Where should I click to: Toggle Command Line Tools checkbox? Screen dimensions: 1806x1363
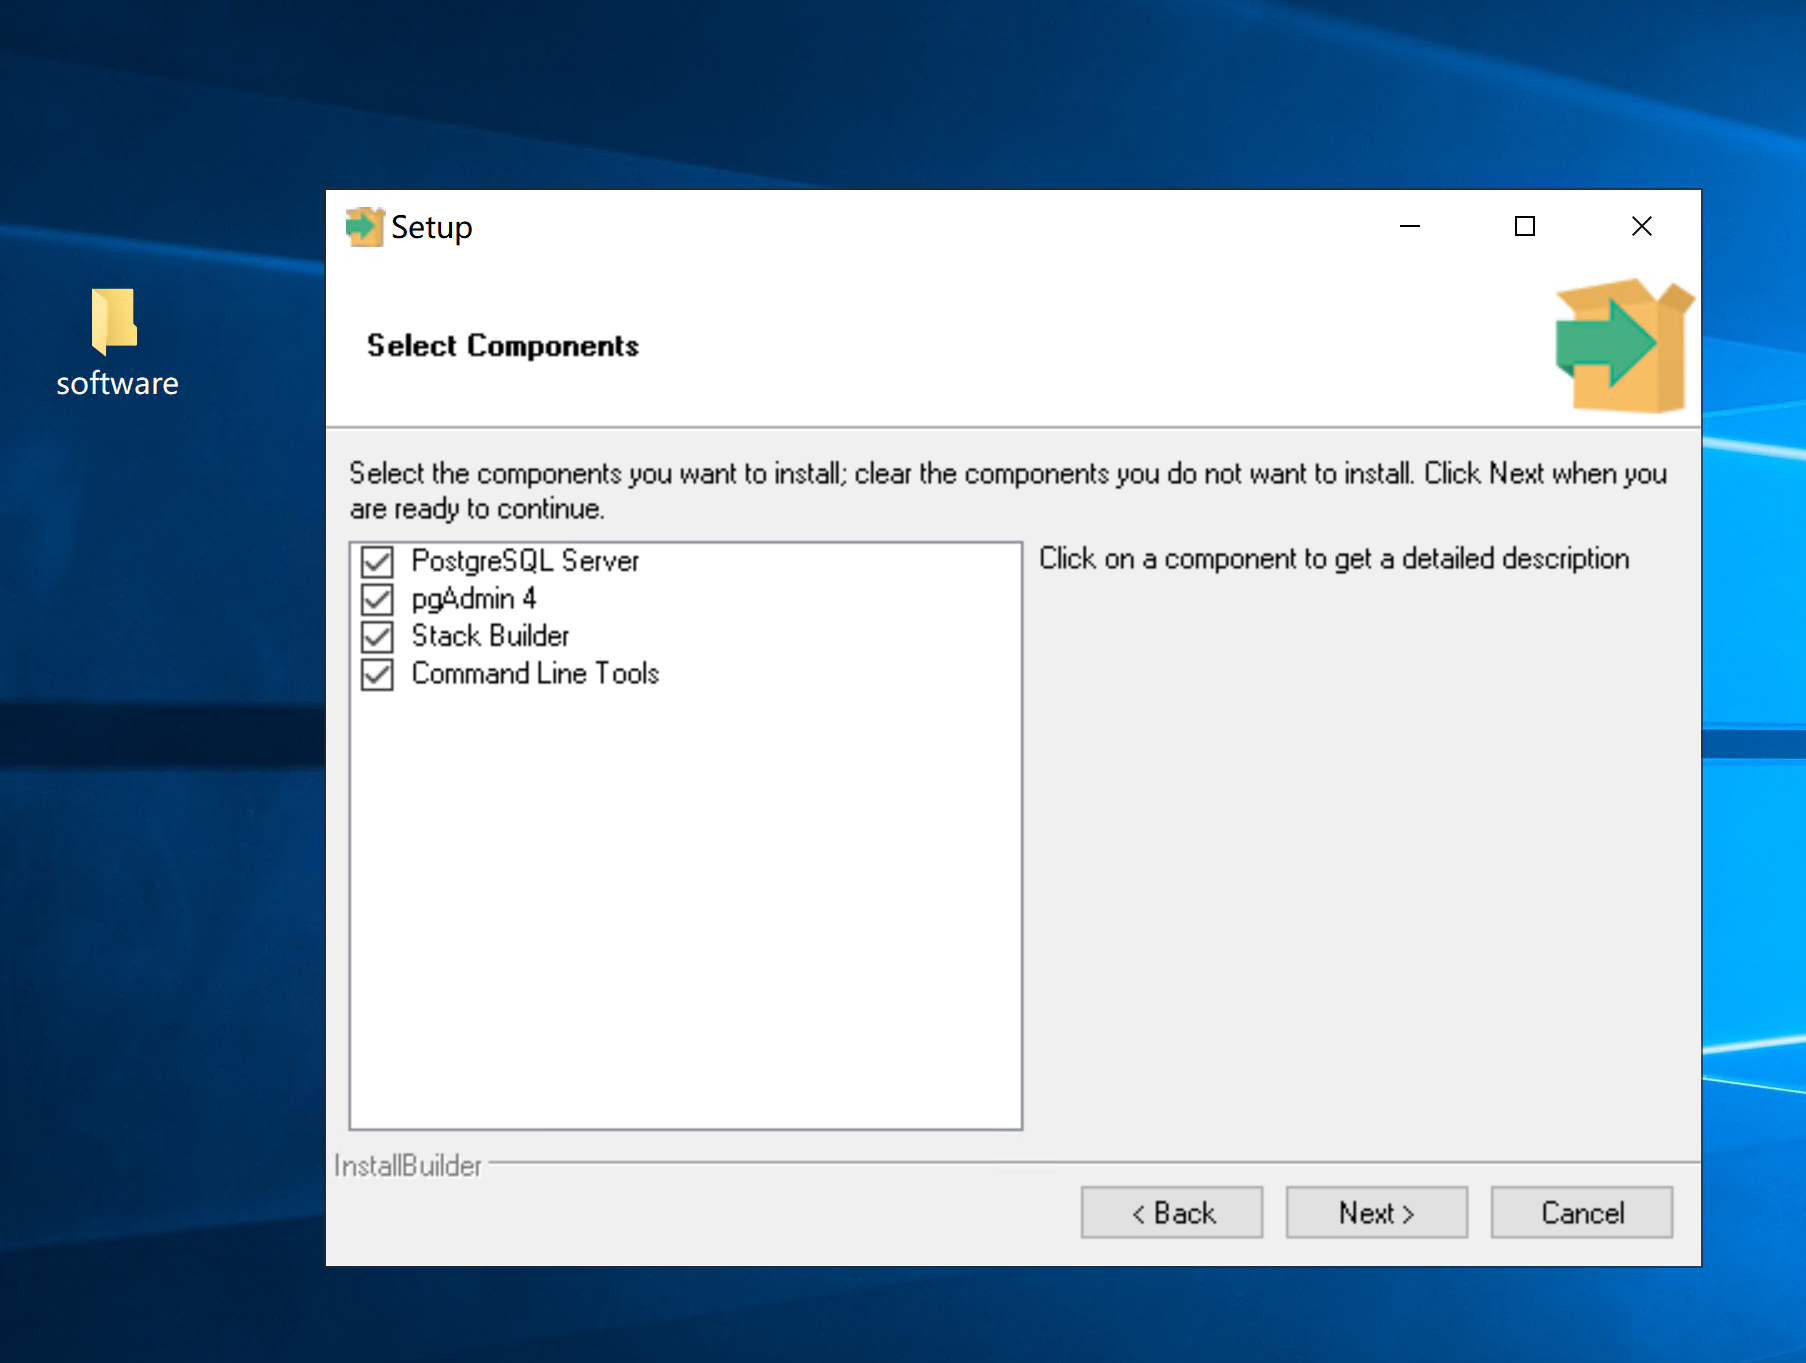377,675
